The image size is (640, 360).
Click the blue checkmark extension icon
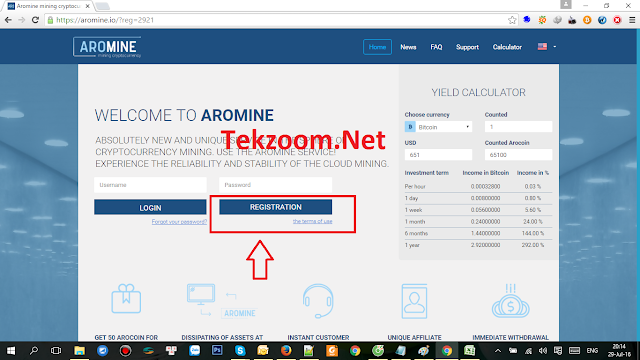602,20
